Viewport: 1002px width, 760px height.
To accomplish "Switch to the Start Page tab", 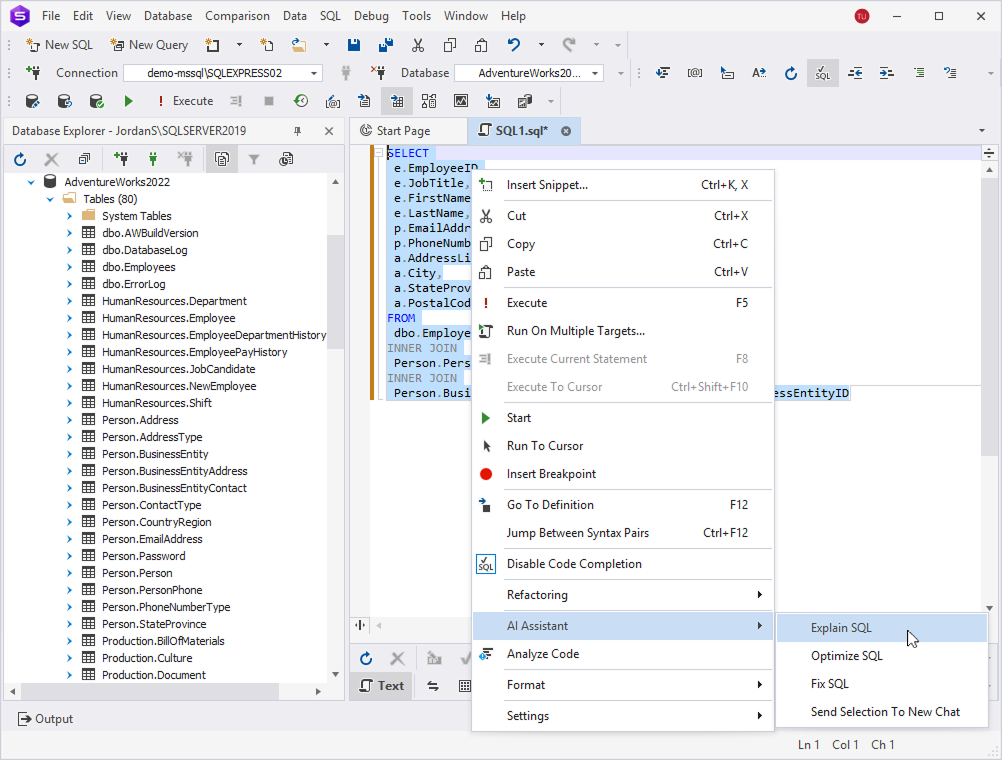I will (x=403, y=131).
